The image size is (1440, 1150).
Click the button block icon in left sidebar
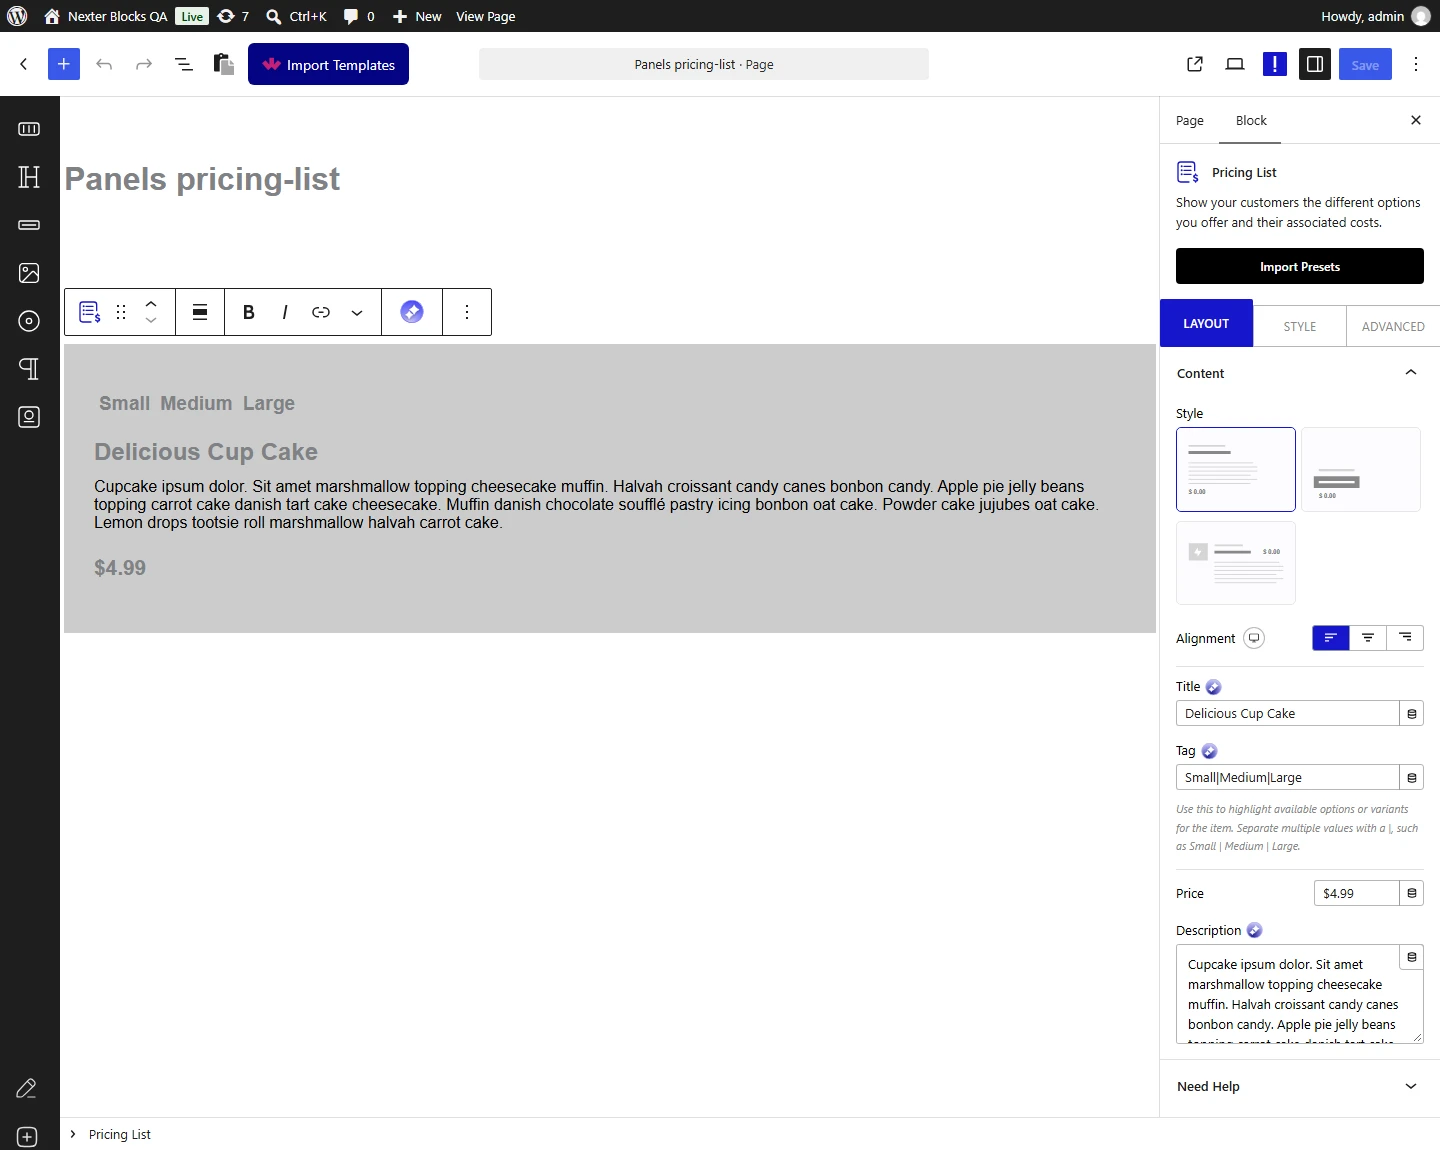click(x=29, y=225)
